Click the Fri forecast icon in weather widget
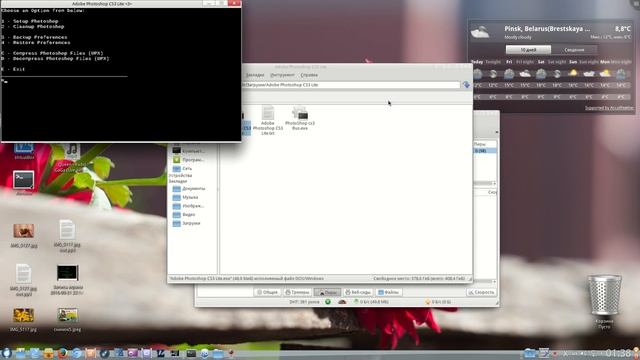640x360 pixels. (x=509, y=74)
